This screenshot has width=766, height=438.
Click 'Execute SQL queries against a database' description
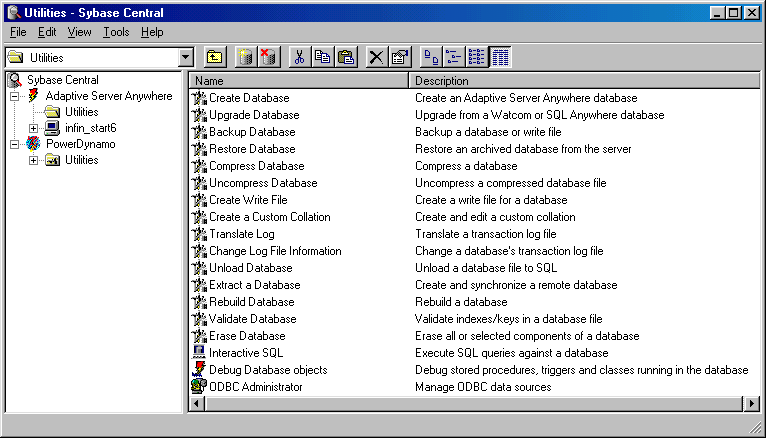(511, 353)
